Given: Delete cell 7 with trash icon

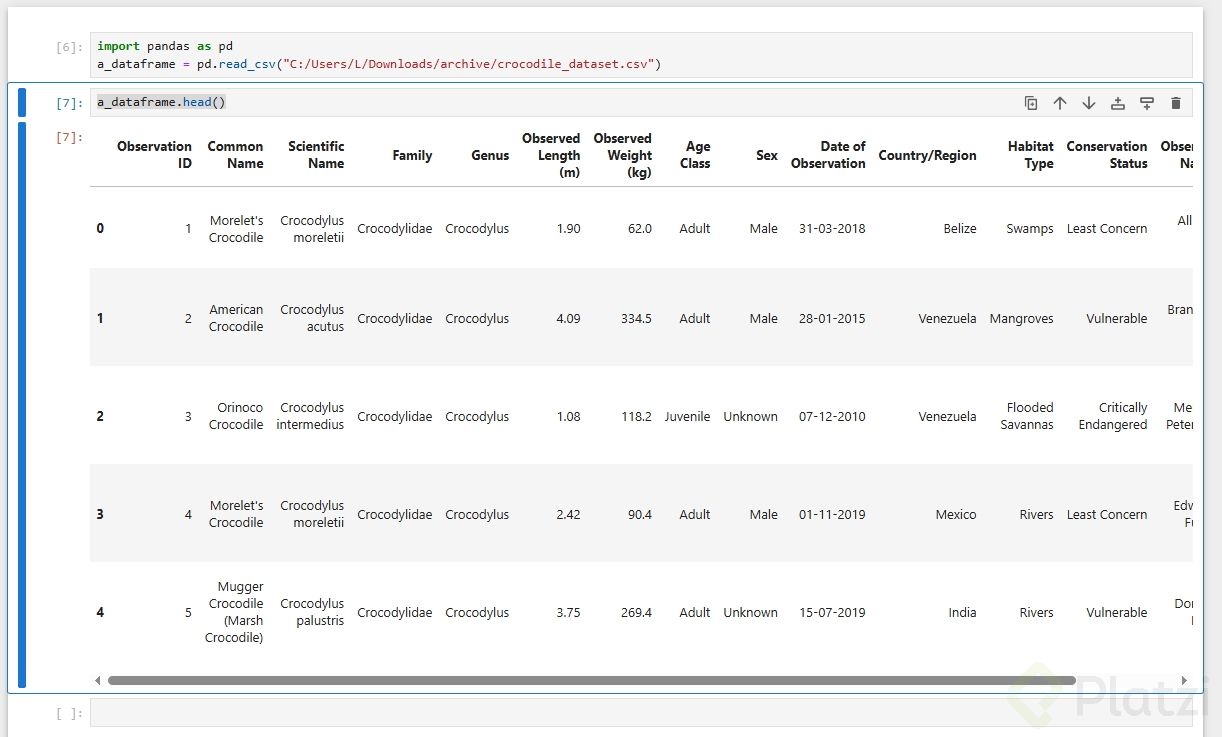Looking at the screenshot, I should pyautogui.click(x=1176, y=103).
